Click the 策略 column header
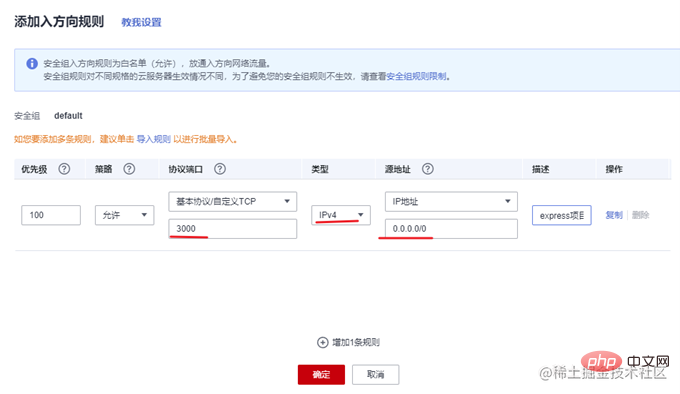Screen dimensions: 680x394 [x=104, y=169]
